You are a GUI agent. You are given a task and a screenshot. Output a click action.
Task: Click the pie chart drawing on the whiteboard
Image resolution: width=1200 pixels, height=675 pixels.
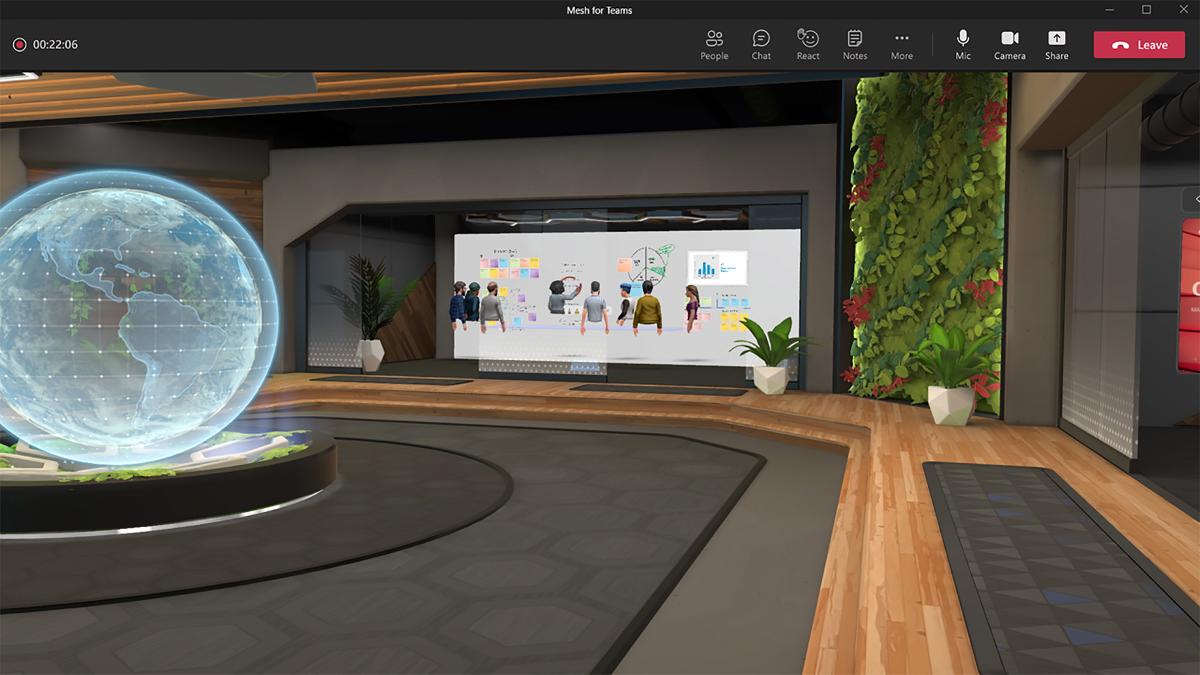tap(648, 263)
